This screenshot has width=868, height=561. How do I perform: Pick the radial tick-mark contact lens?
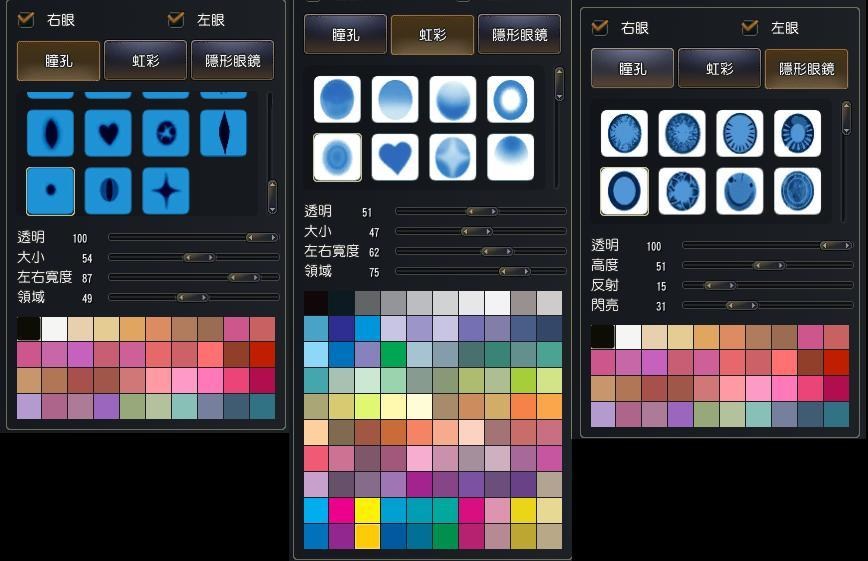click(740, 133)
